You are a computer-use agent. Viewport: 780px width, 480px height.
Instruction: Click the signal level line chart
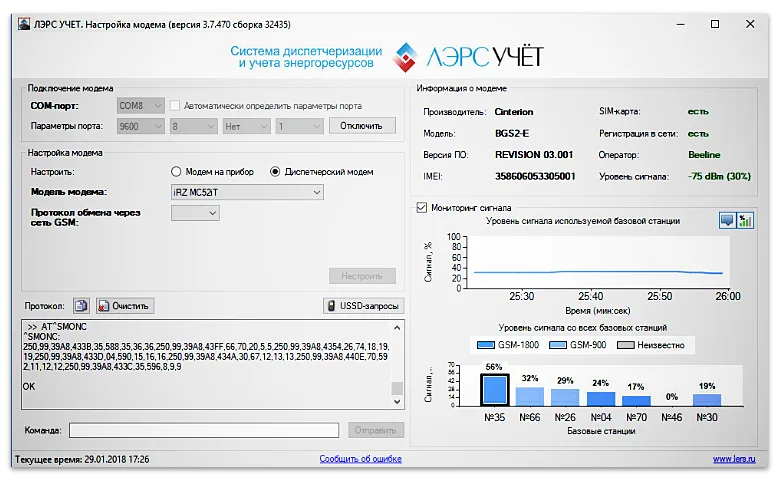(x=598, y=262)
